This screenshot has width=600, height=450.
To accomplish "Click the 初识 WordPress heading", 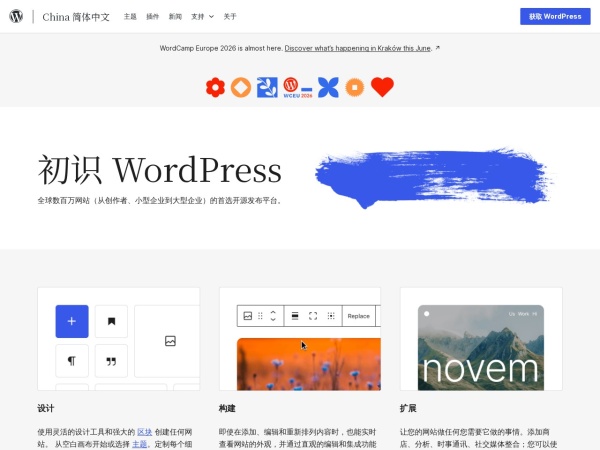I will [160, 170].
